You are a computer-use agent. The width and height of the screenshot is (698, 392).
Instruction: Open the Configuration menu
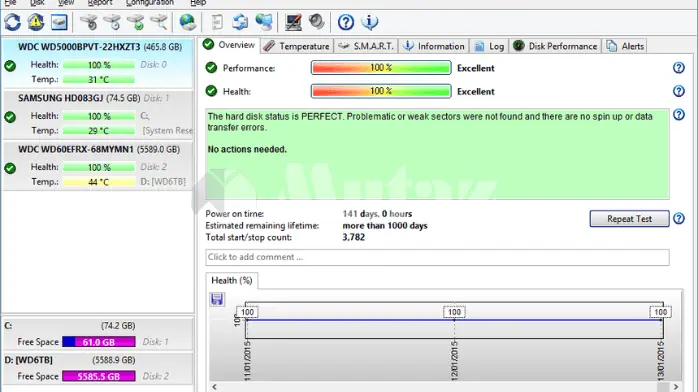click(150, 3)
